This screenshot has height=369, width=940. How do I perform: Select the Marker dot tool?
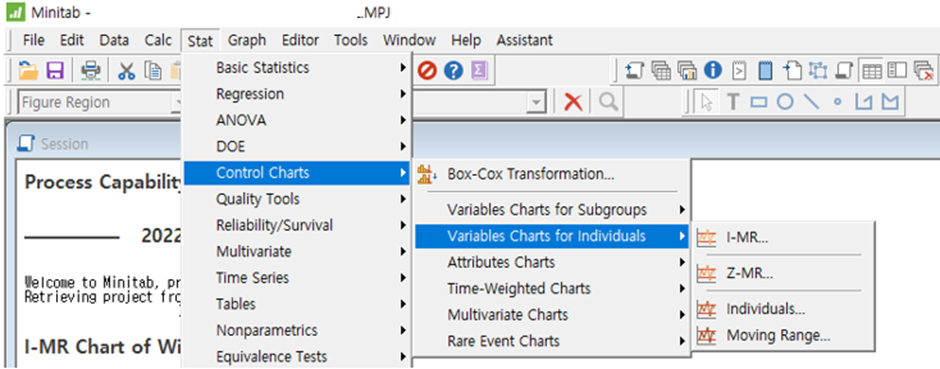pos(837,102)
